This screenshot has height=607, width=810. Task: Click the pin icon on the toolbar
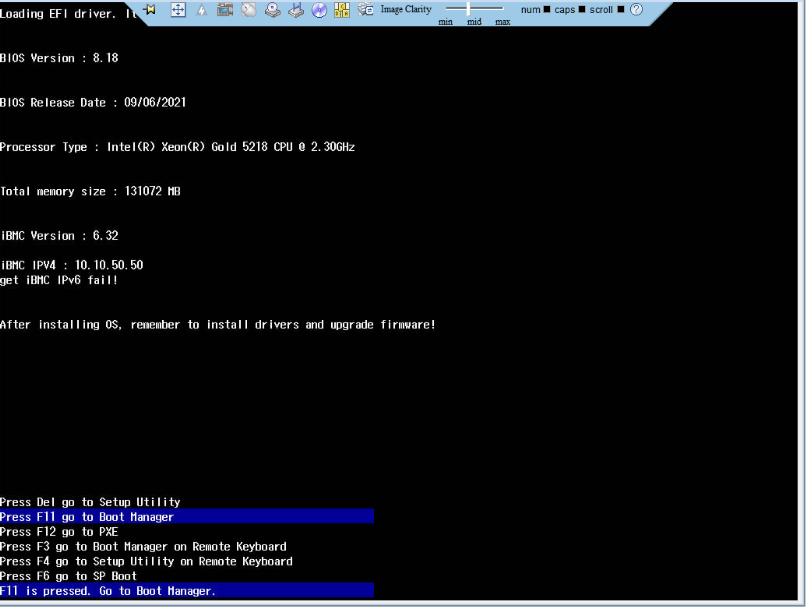click(150, 10)
